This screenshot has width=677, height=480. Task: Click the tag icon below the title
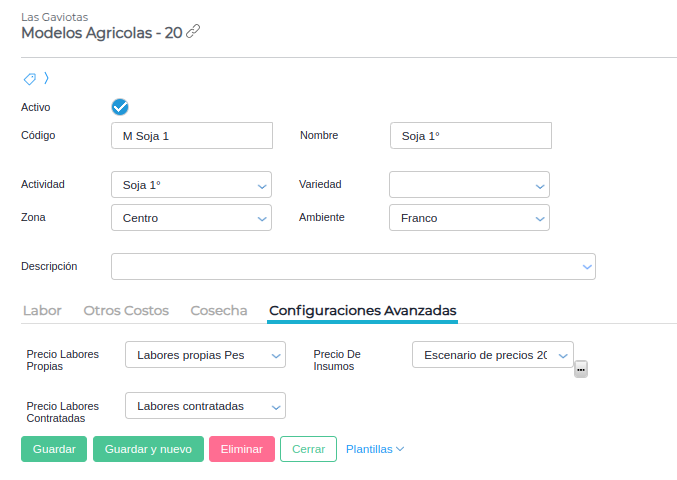(x=30, y=79)
